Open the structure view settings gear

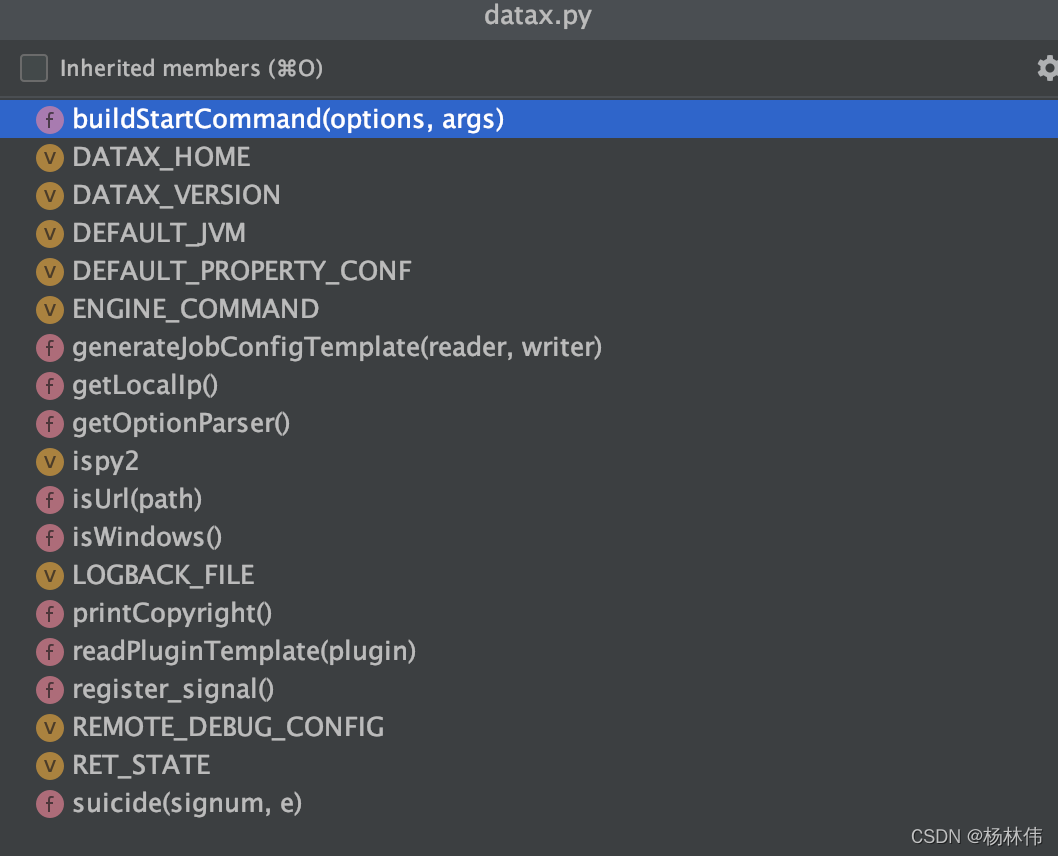1046,68
